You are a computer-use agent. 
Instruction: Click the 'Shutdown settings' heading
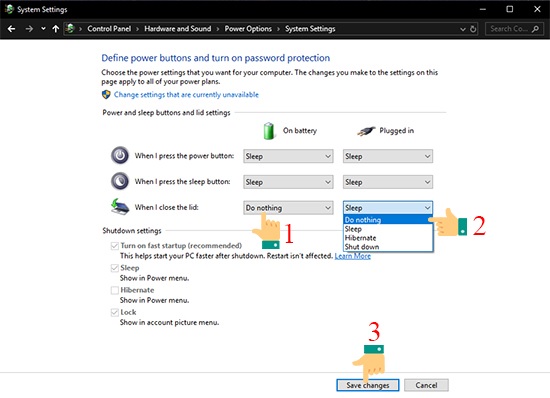132,231
